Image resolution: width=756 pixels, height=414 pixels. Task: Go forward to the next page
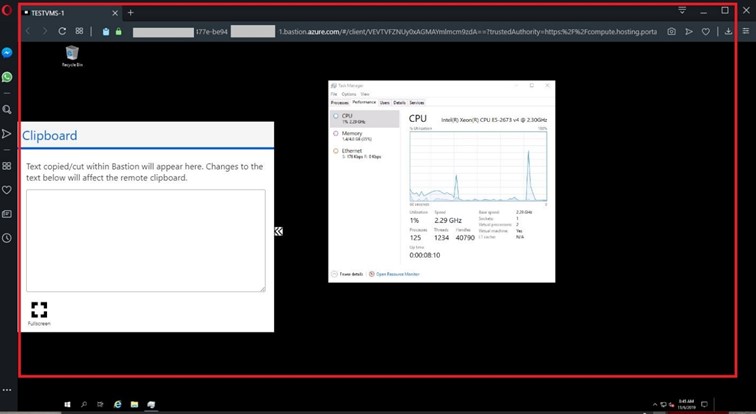45,31
